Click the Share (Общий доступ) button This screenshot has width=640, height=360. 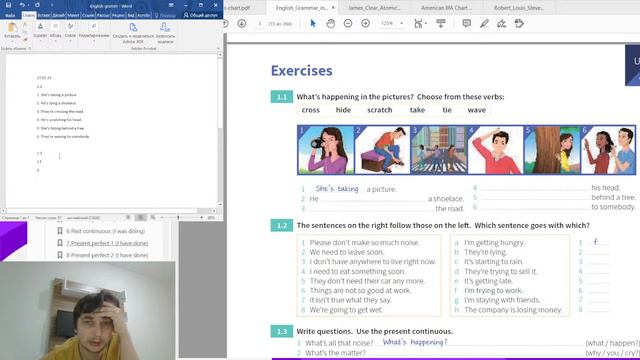(200, 15)
